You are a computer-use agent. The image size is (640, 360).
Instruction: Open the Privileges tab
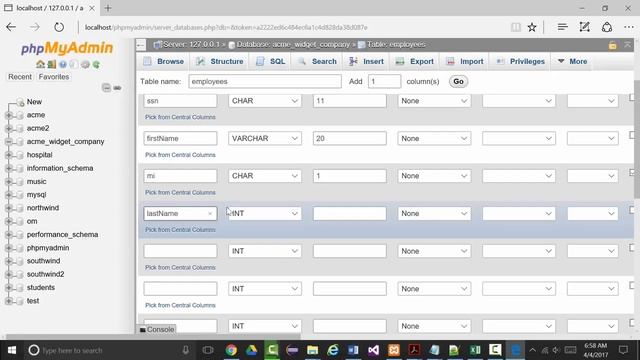pyautogui.click(x=520, y=61)
